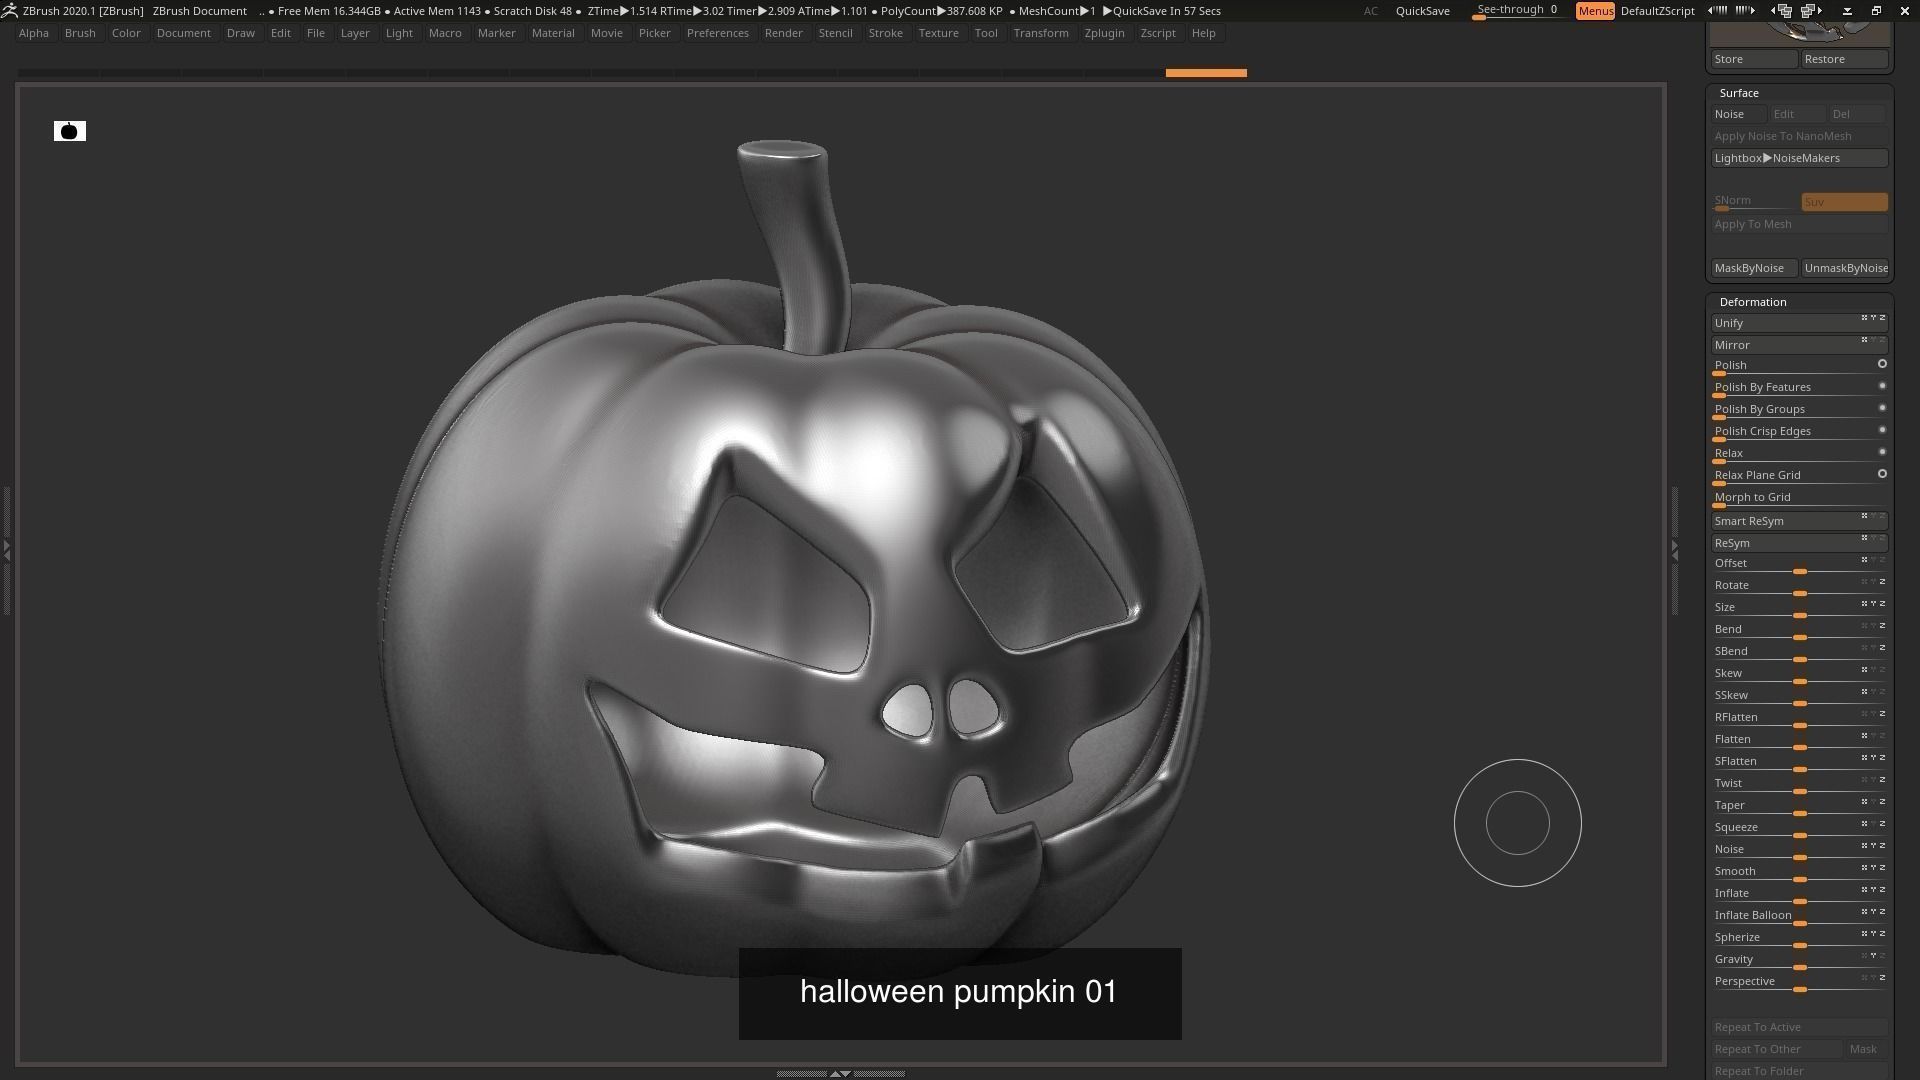Open the Document menu
The width and height of the screenshot is (1920, 1080).
[x=184, y=33]
